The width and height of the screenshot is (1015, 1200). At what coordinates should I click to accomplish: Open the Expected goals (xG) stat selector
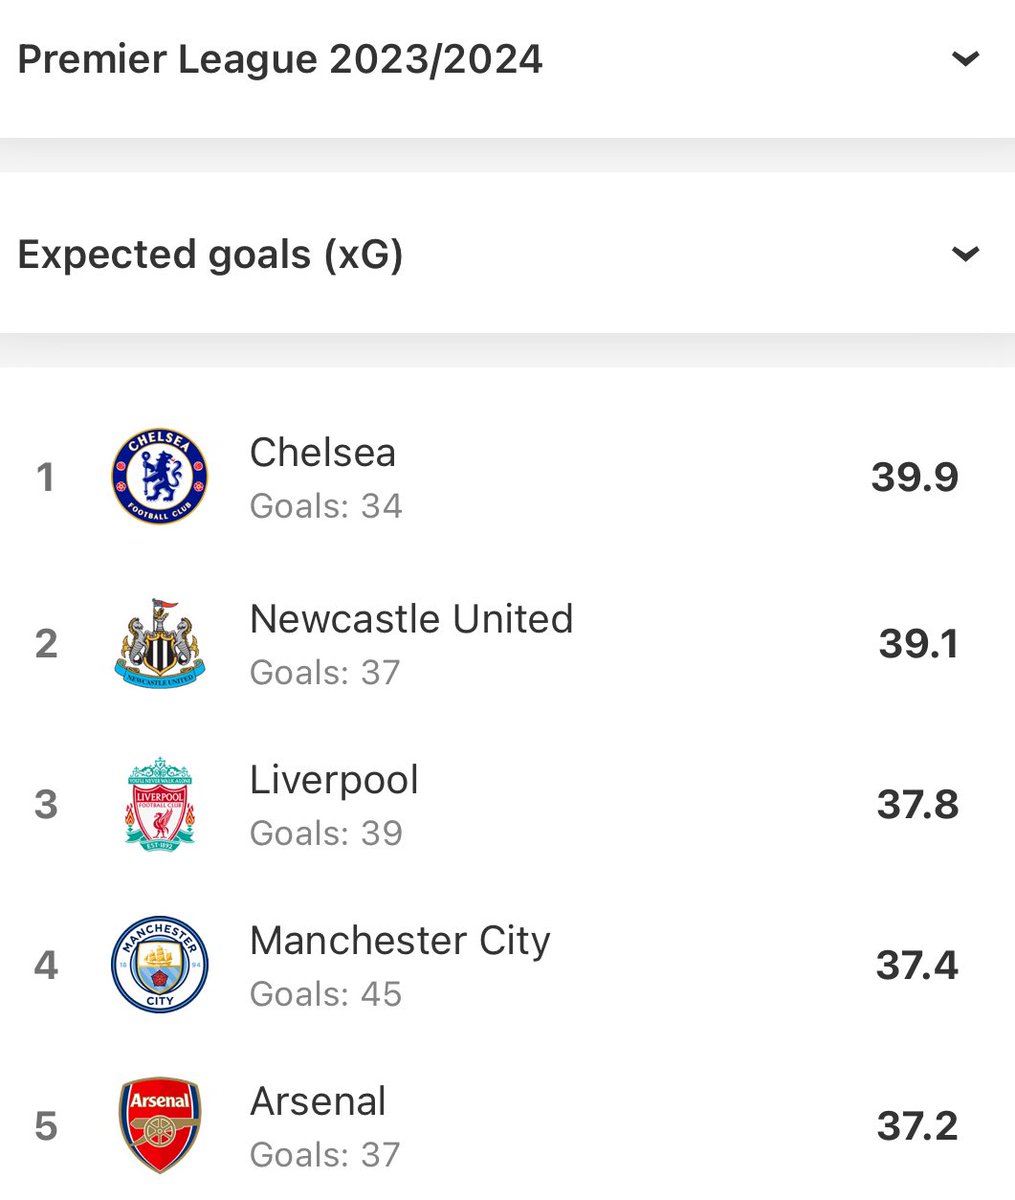(507, 254)
